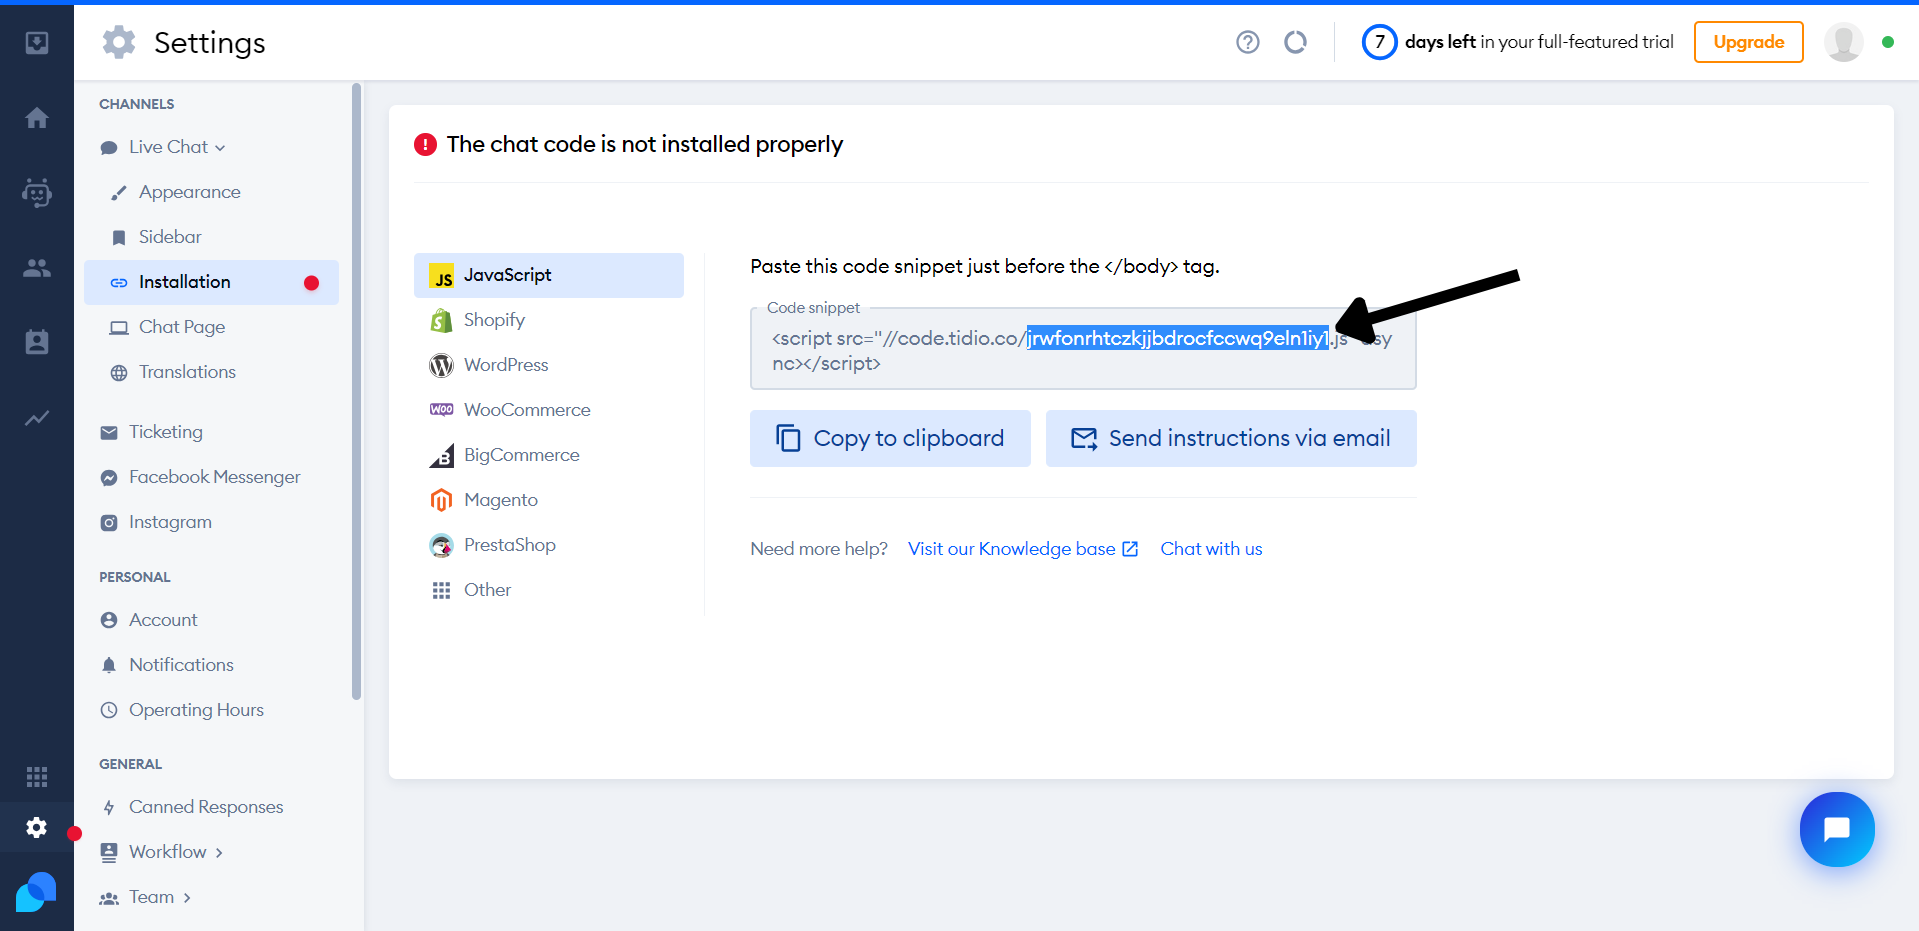Open the Visitors people icon
The width and height of the screenshot is (1919, 931).
[37, 267]
